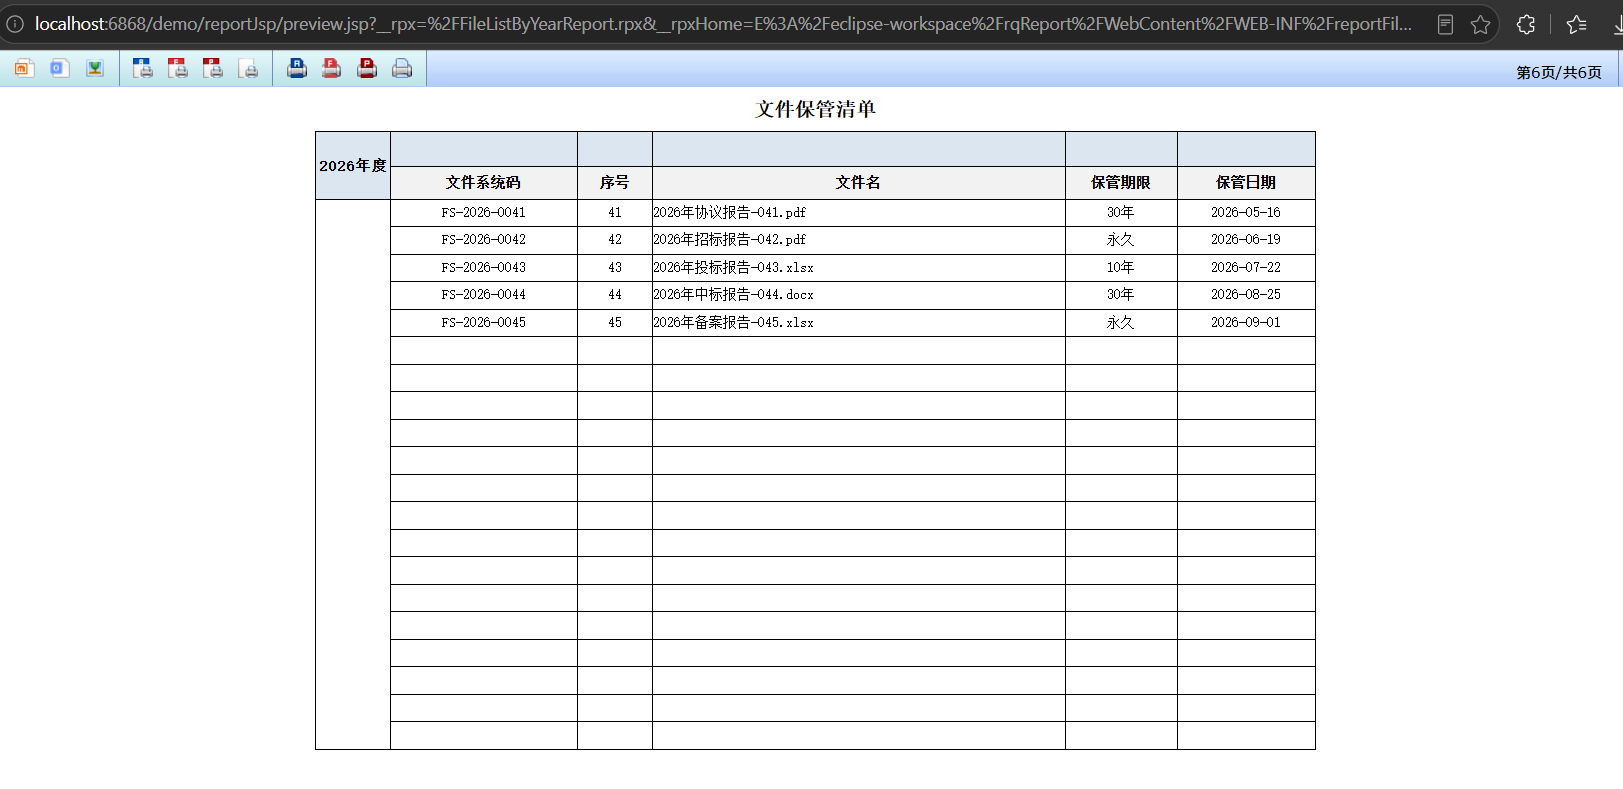Click the green download-arrow export icon

(x=95, y=68)
